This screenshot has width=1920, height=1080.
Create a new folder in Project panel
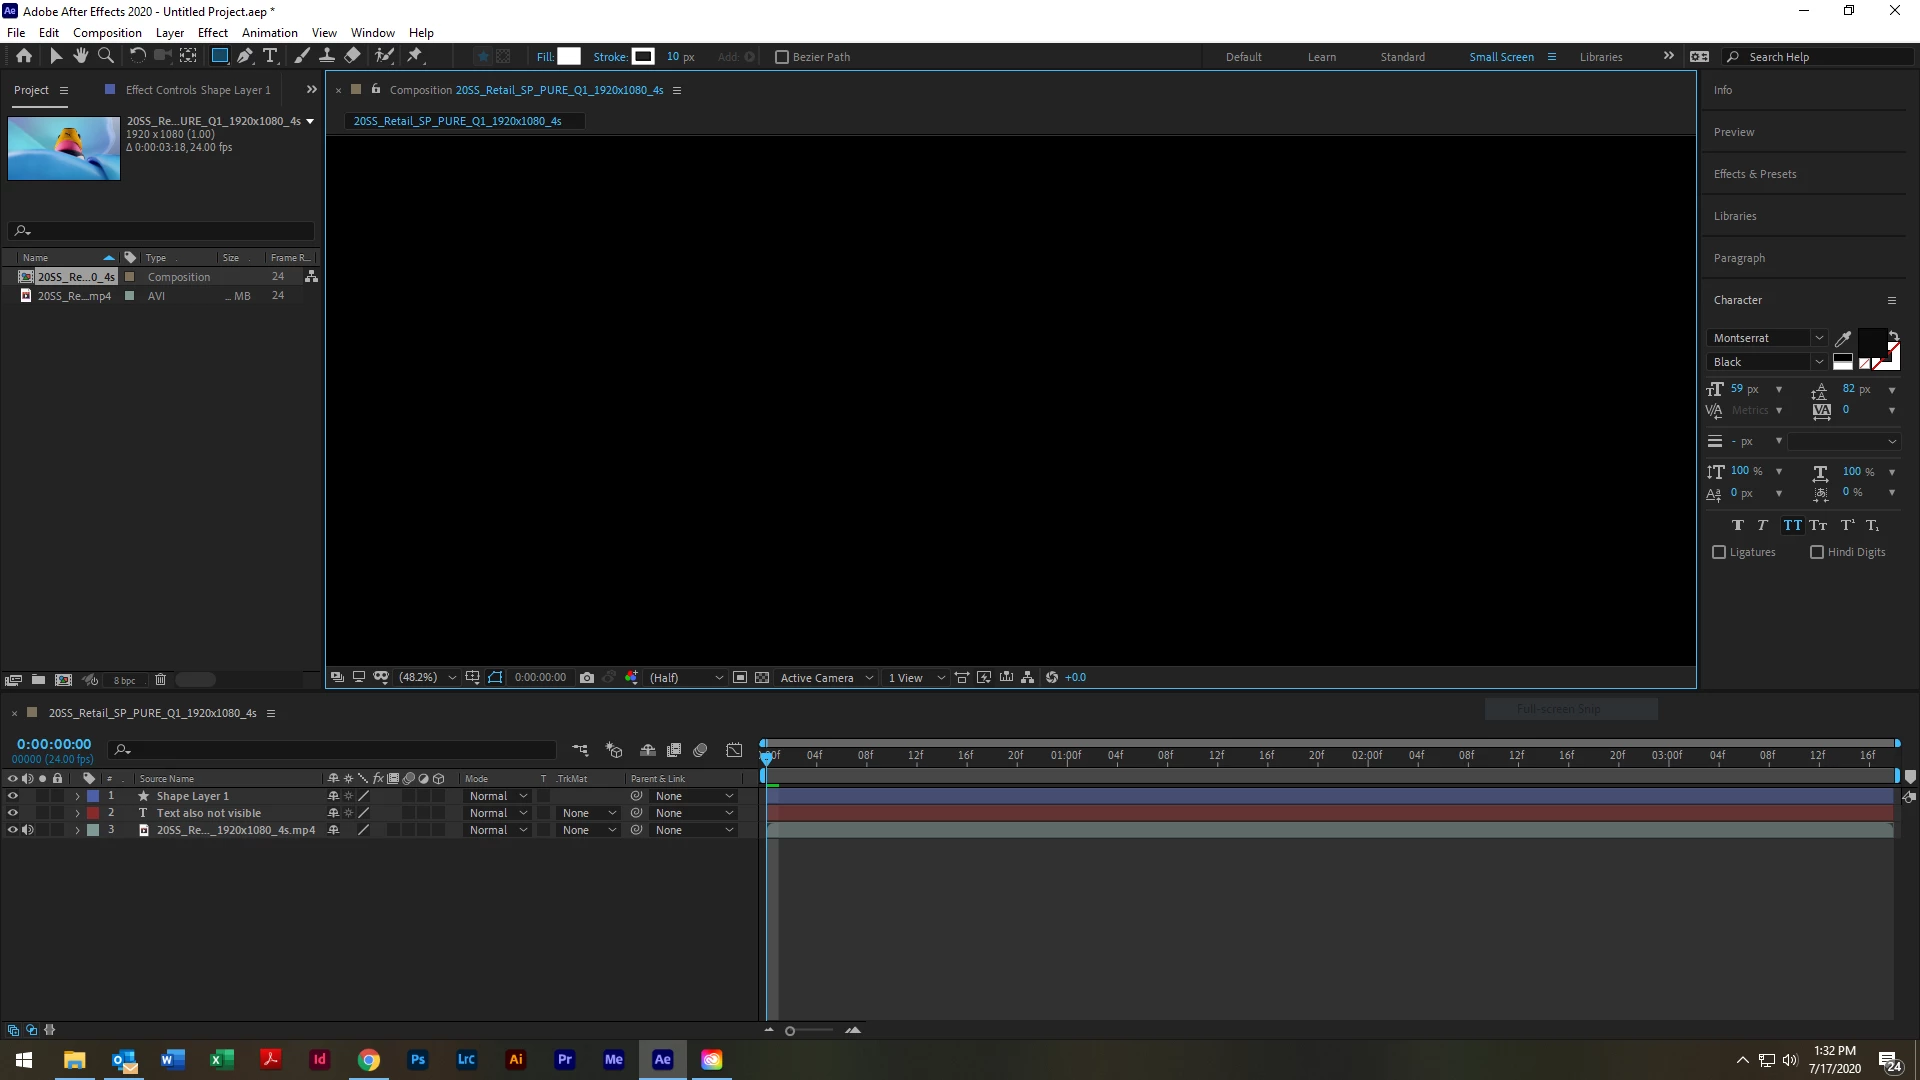click(x=38, y=680)
